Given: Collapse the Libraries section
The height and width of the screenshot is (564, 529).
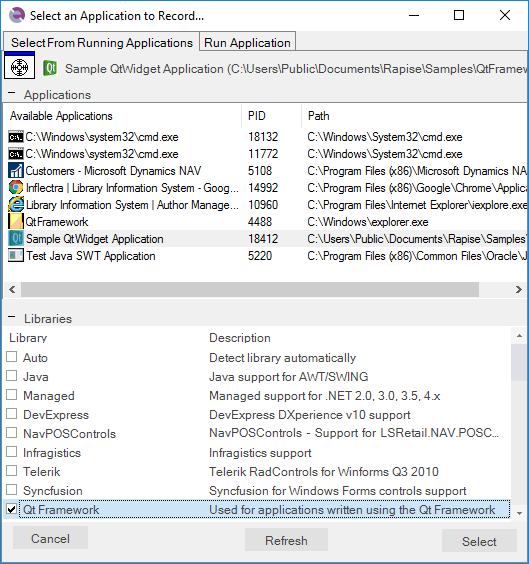Looking at the screenshot, I should coord(12,317).
